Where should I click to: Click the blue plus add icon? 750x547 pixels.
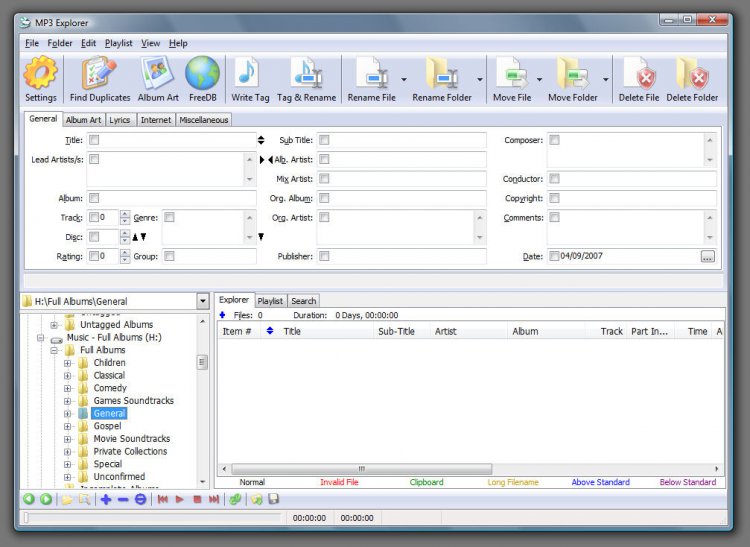coord(106,499)
